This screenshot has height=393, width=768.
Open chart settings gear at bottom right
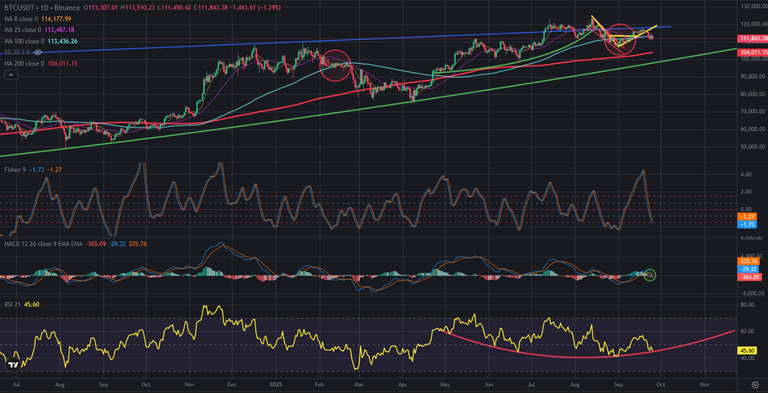tap(755, 385)
